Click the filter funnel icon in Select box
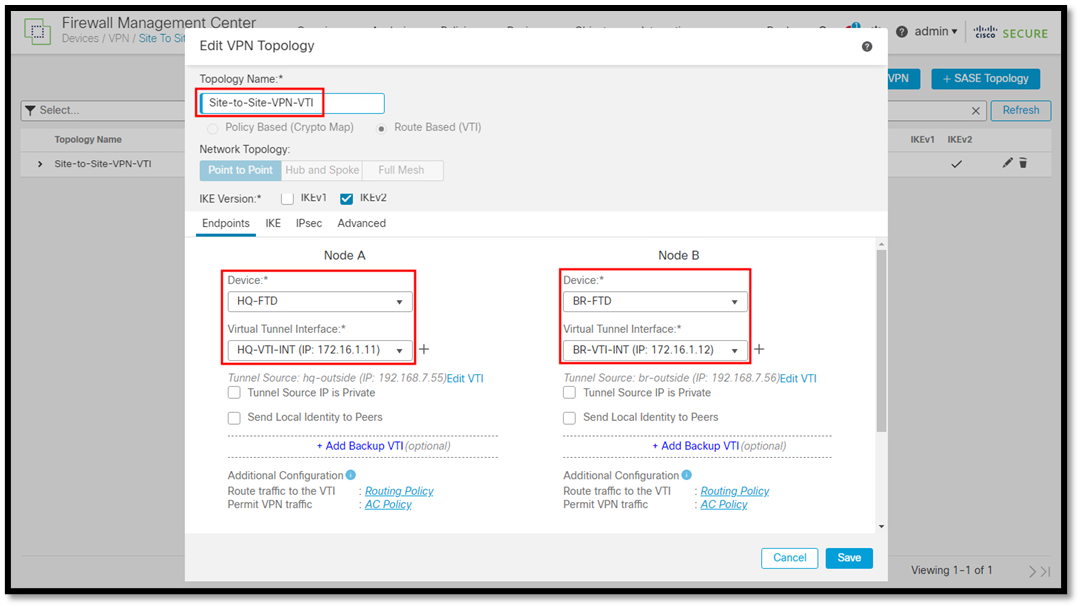The image size is (1080, 607). pyautogui.click(x=30, y=110)
